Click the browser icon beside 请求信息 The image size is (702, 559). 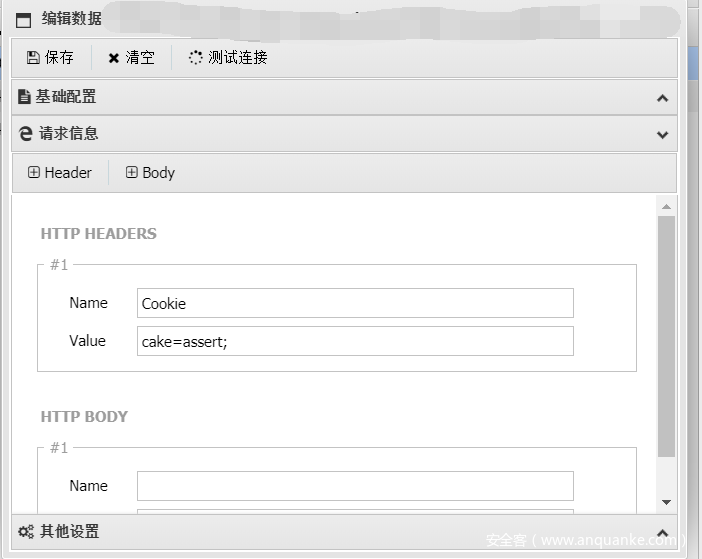click(26, 133)
